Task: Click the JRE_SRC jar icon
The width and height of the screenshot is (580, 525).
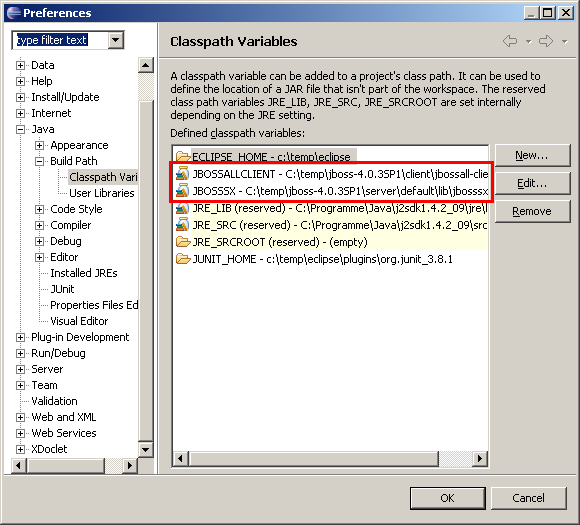Action: pyautogui.click(x=182, y=225)
